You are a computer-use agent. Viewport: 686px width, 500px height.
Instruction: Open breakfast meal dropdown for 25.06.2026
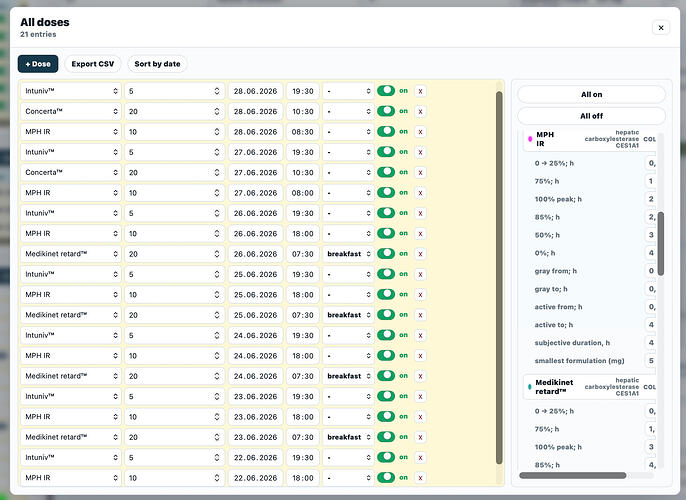click(348, 315)
